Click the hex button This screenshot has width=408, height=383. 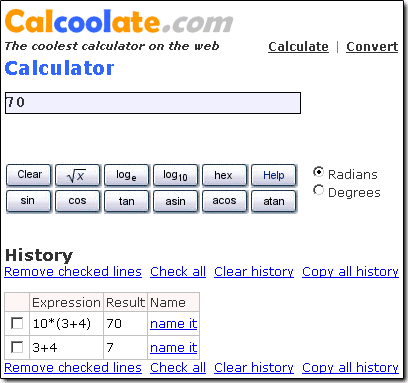pyautogui.click(x=224, y=175)
